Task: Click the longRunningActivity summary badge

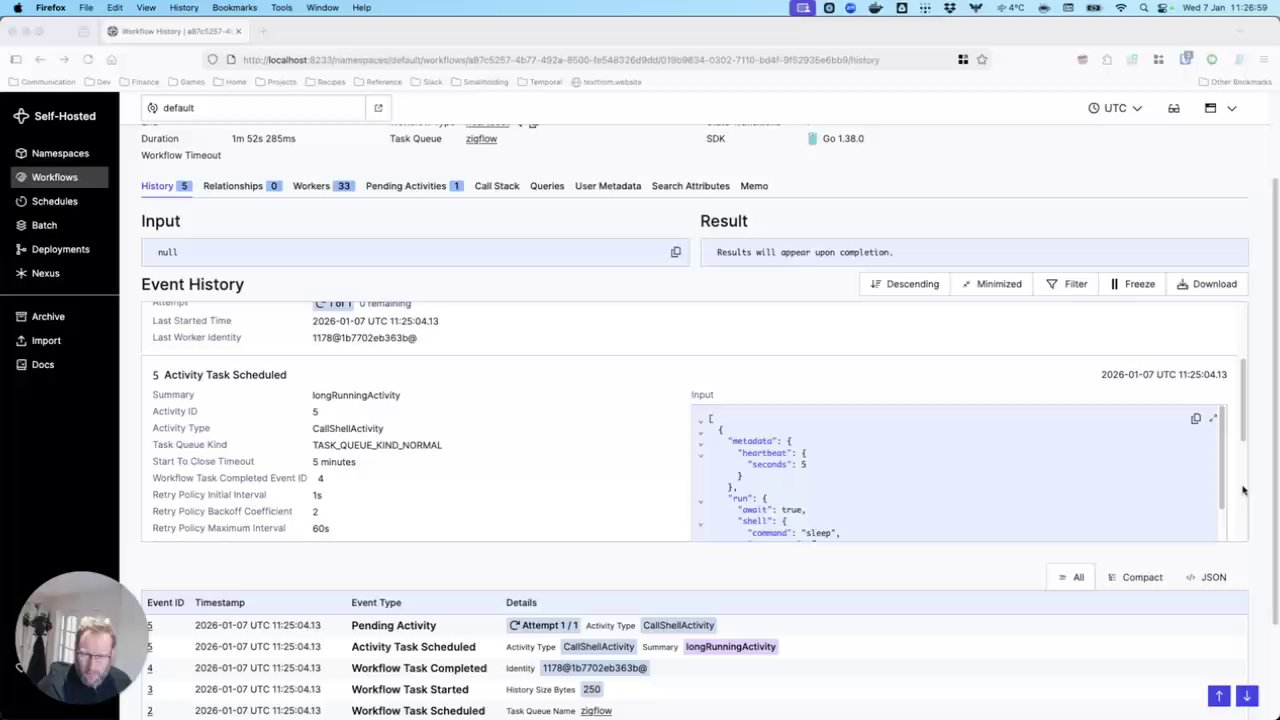Action: click(x=731, y=647)
